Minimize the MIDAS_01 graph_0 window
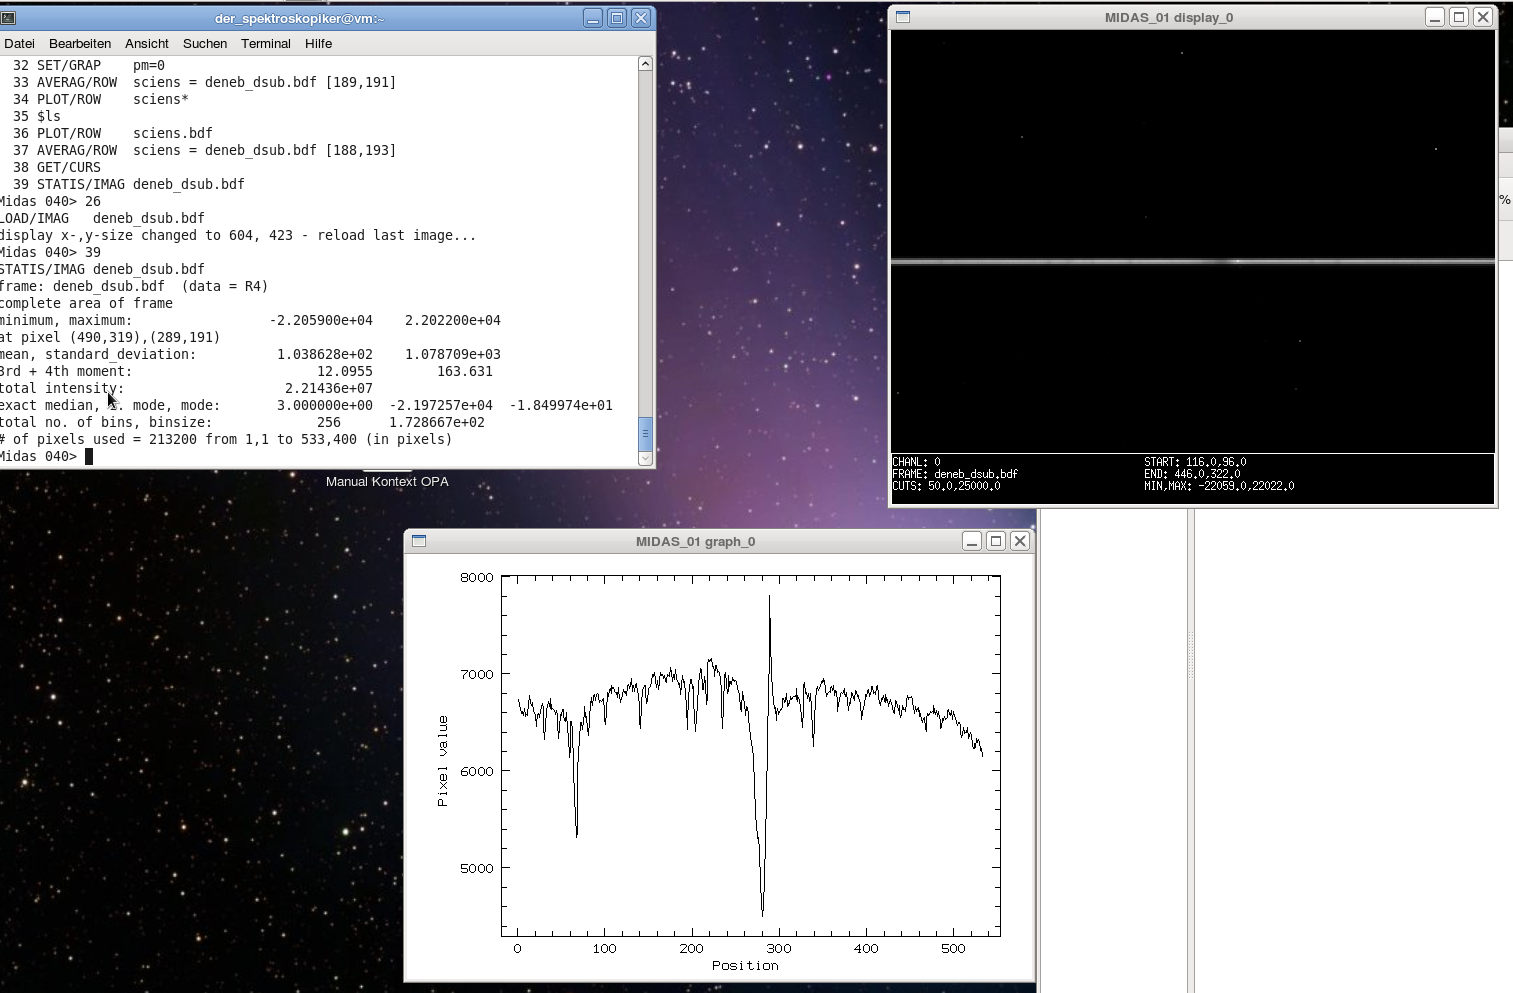This screenshot has width=1513, height=993. 972,541
